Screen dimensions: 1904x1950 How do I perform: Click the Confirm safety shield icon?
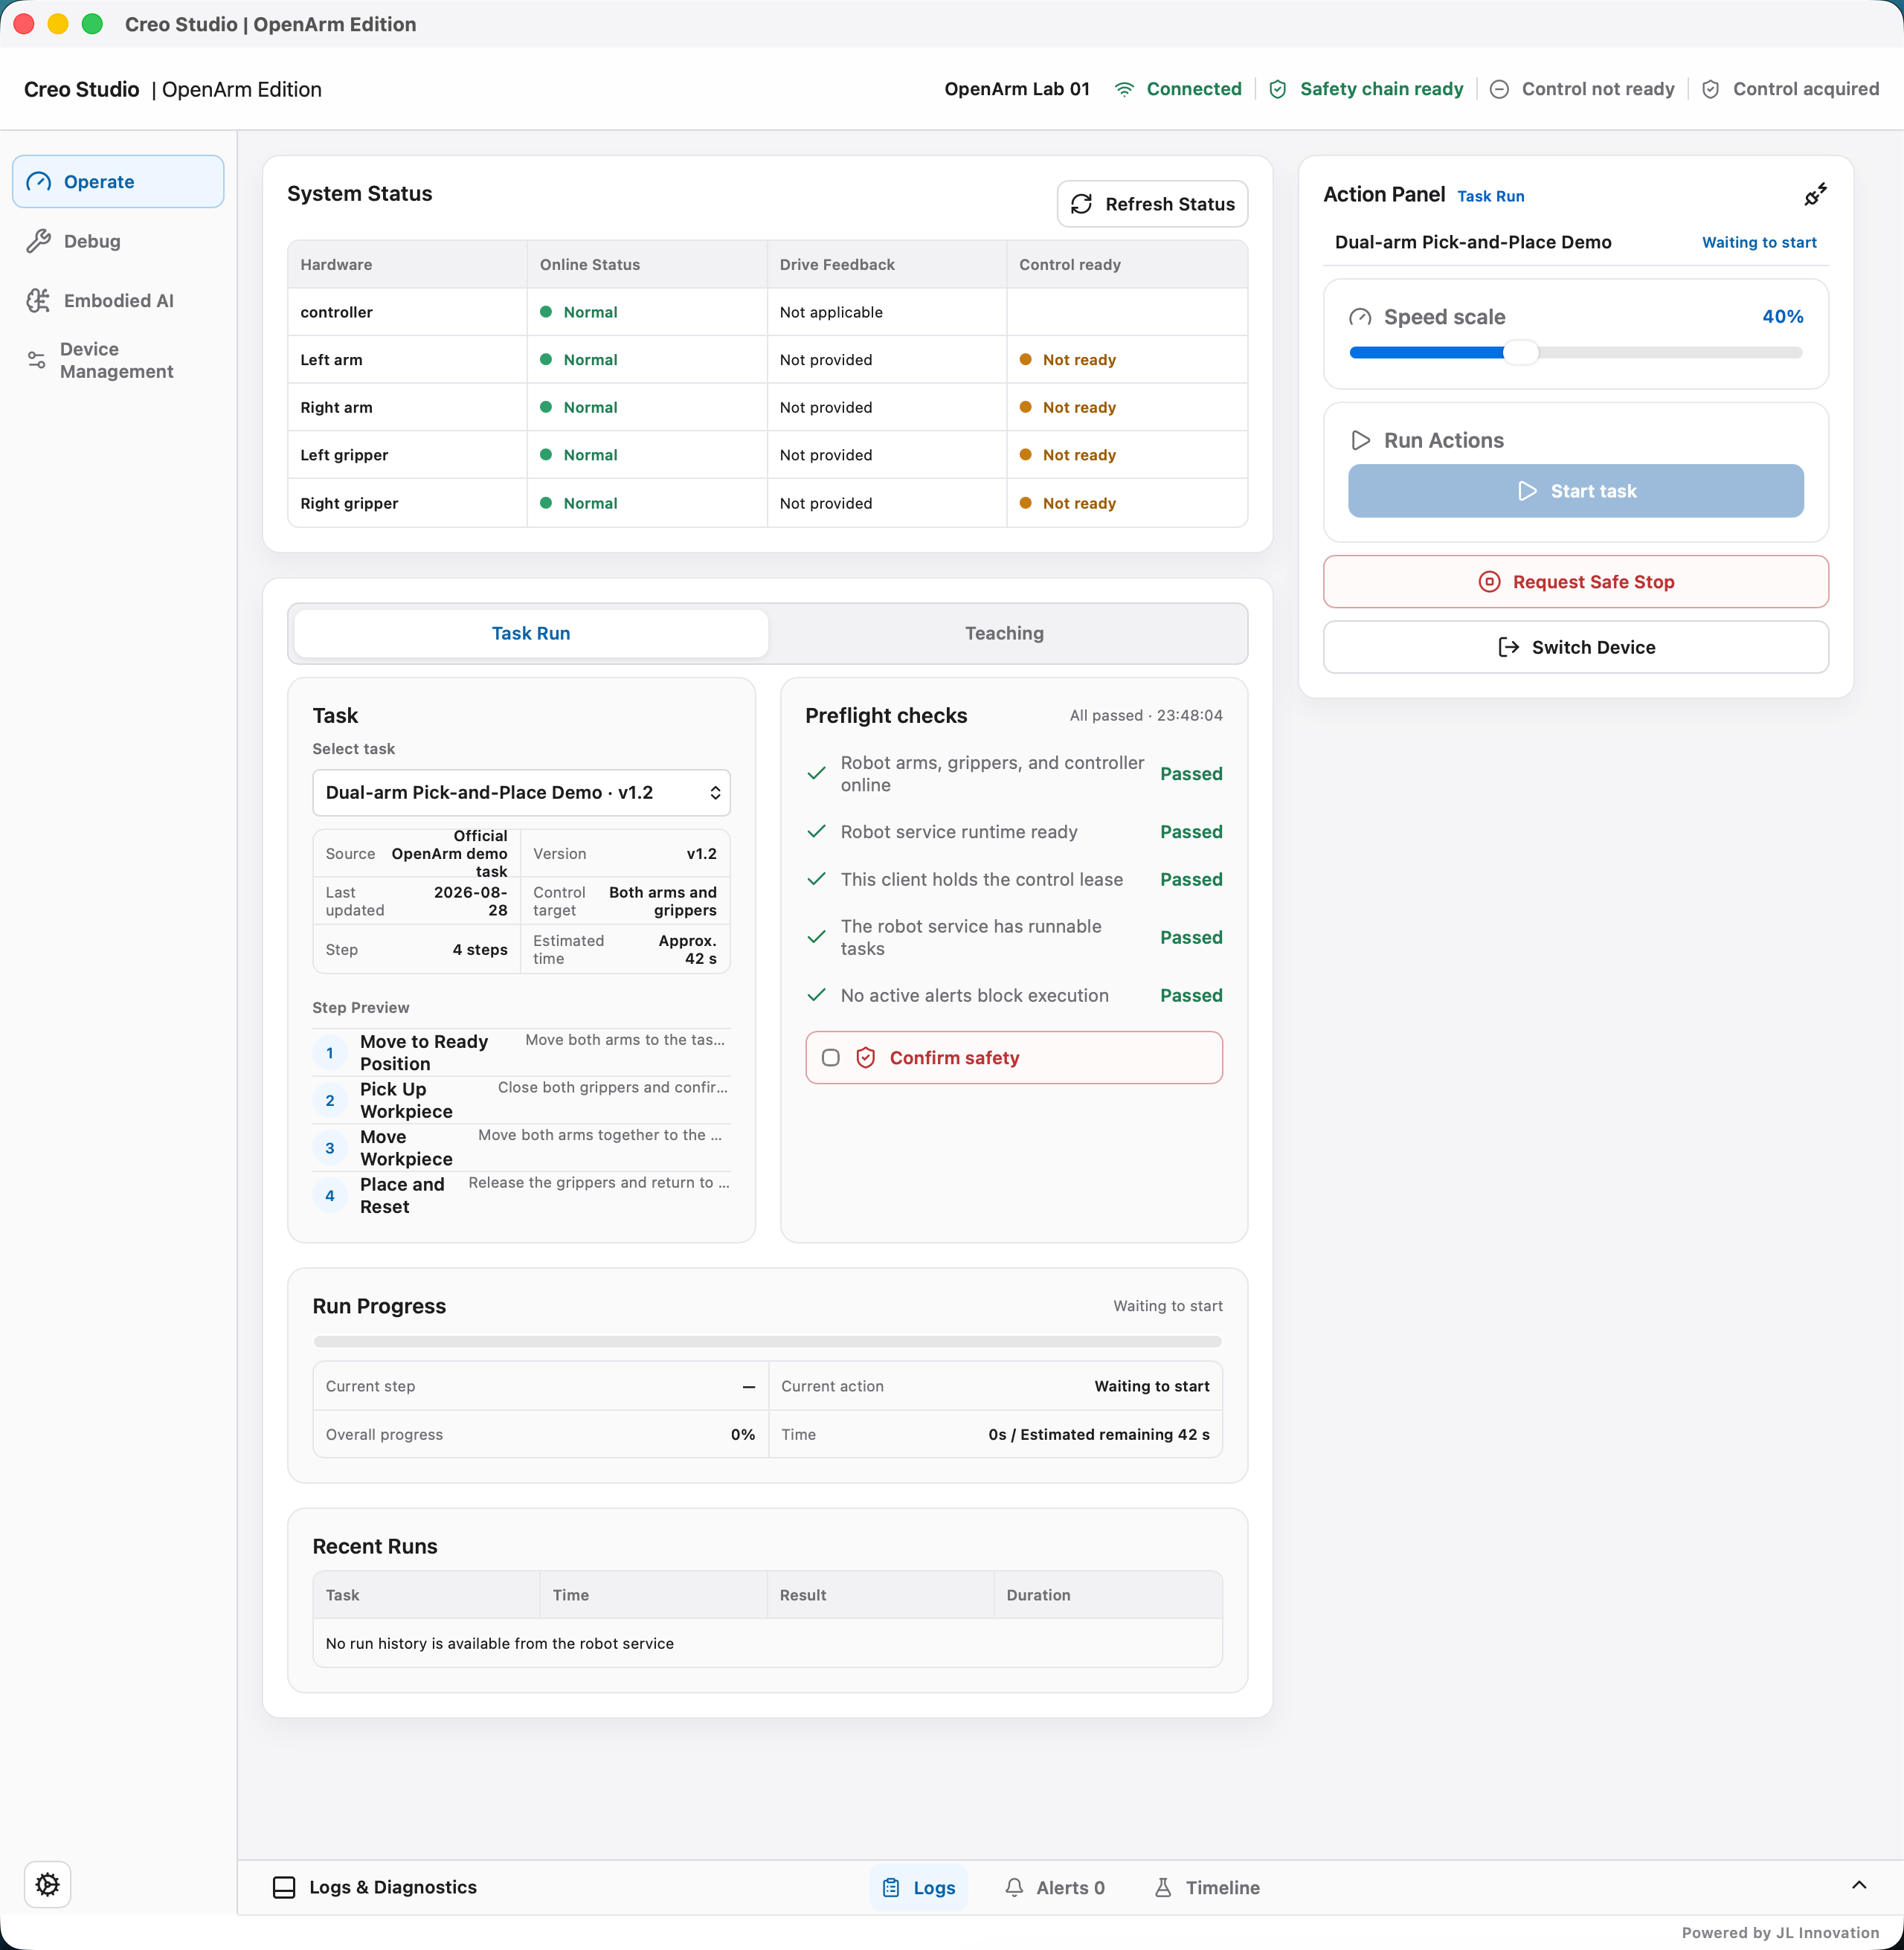coord(866,1058)
